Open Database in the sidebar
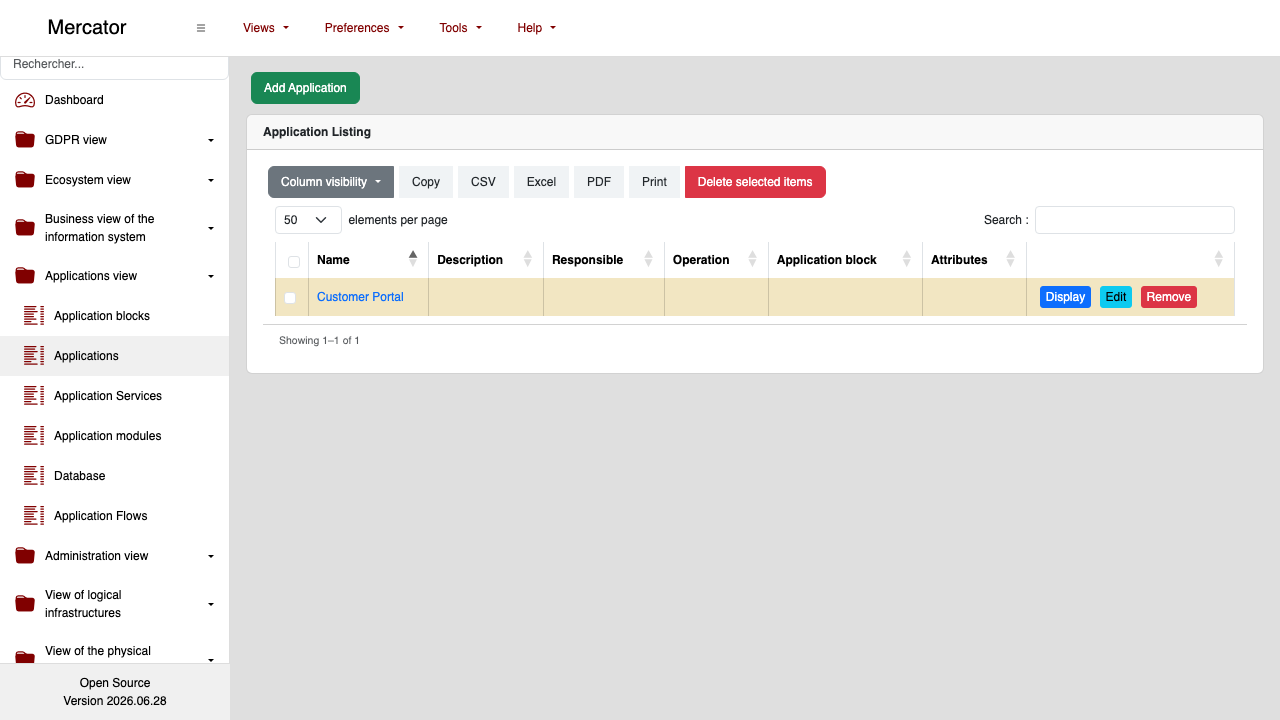 [x=80, y=476]
